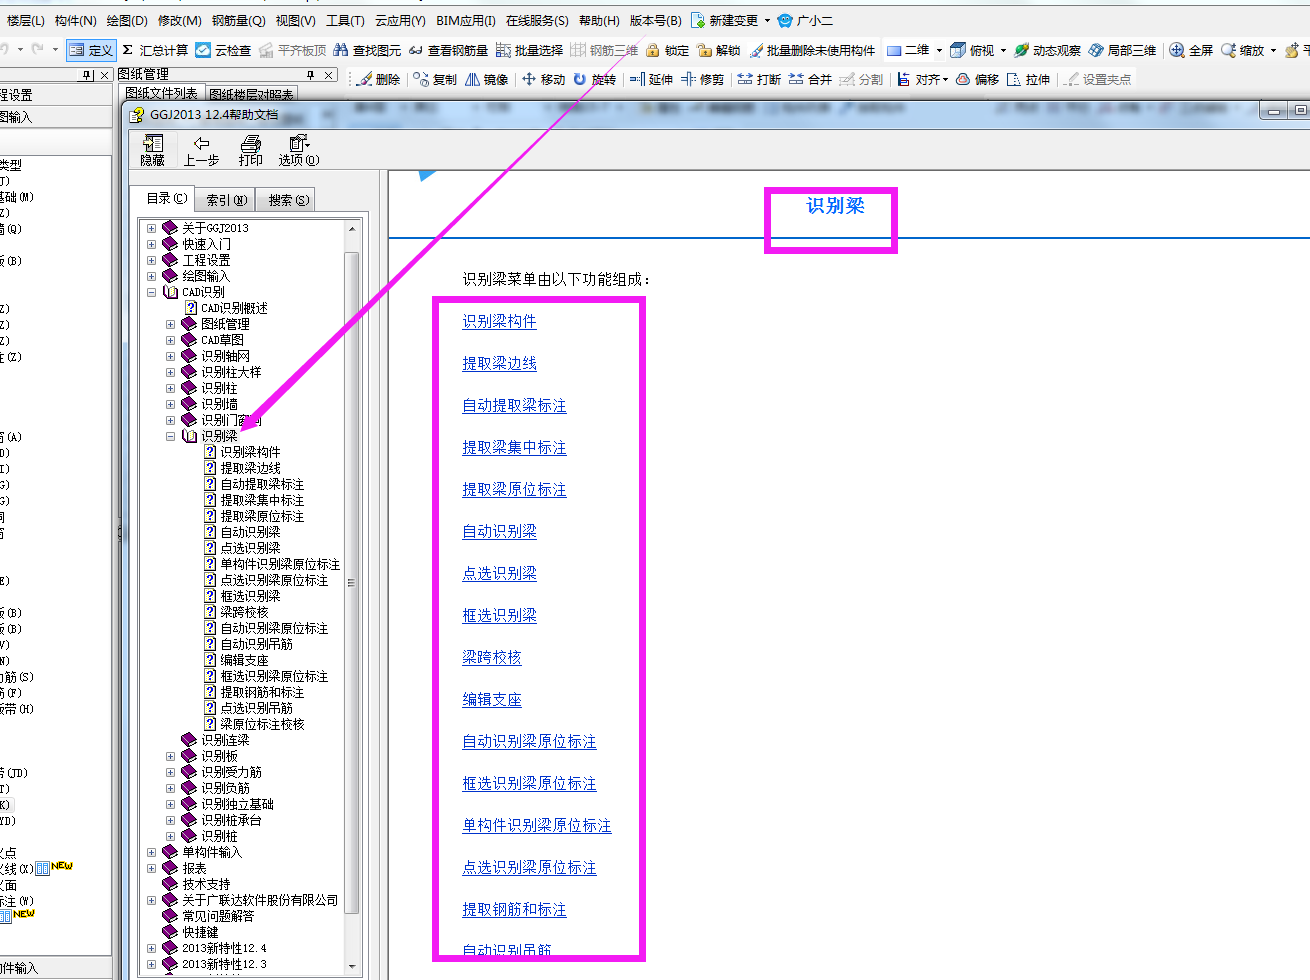Open the BIM应用(I) menu
The height and width of the screenshot is (980, 1310).
pos(466,20)
